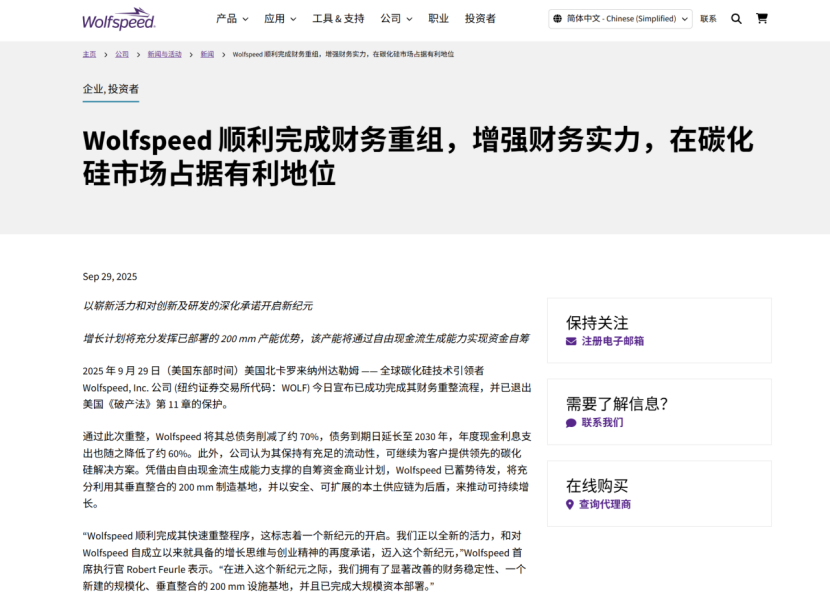Open the 投资者 menu item
This screenshot has height=599, width=830.
[x=480, y=18]
